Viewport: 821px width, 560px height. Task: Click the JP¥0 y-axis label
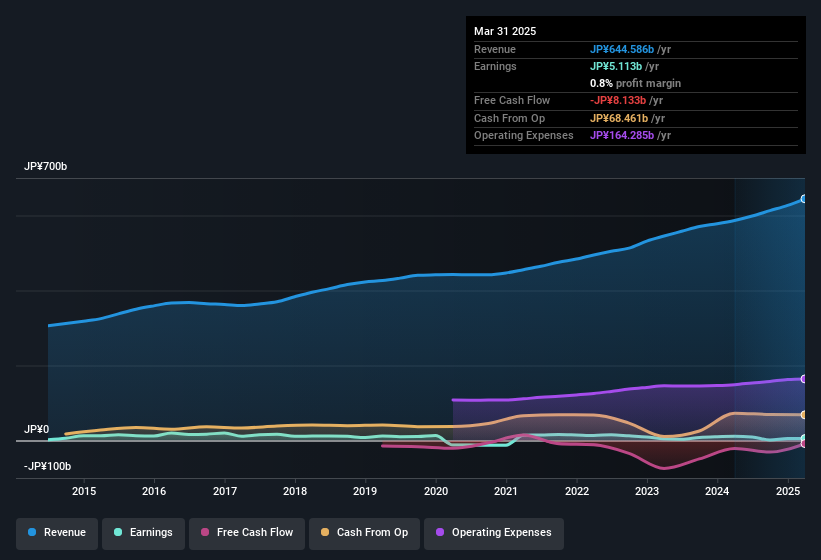[37, 429]
